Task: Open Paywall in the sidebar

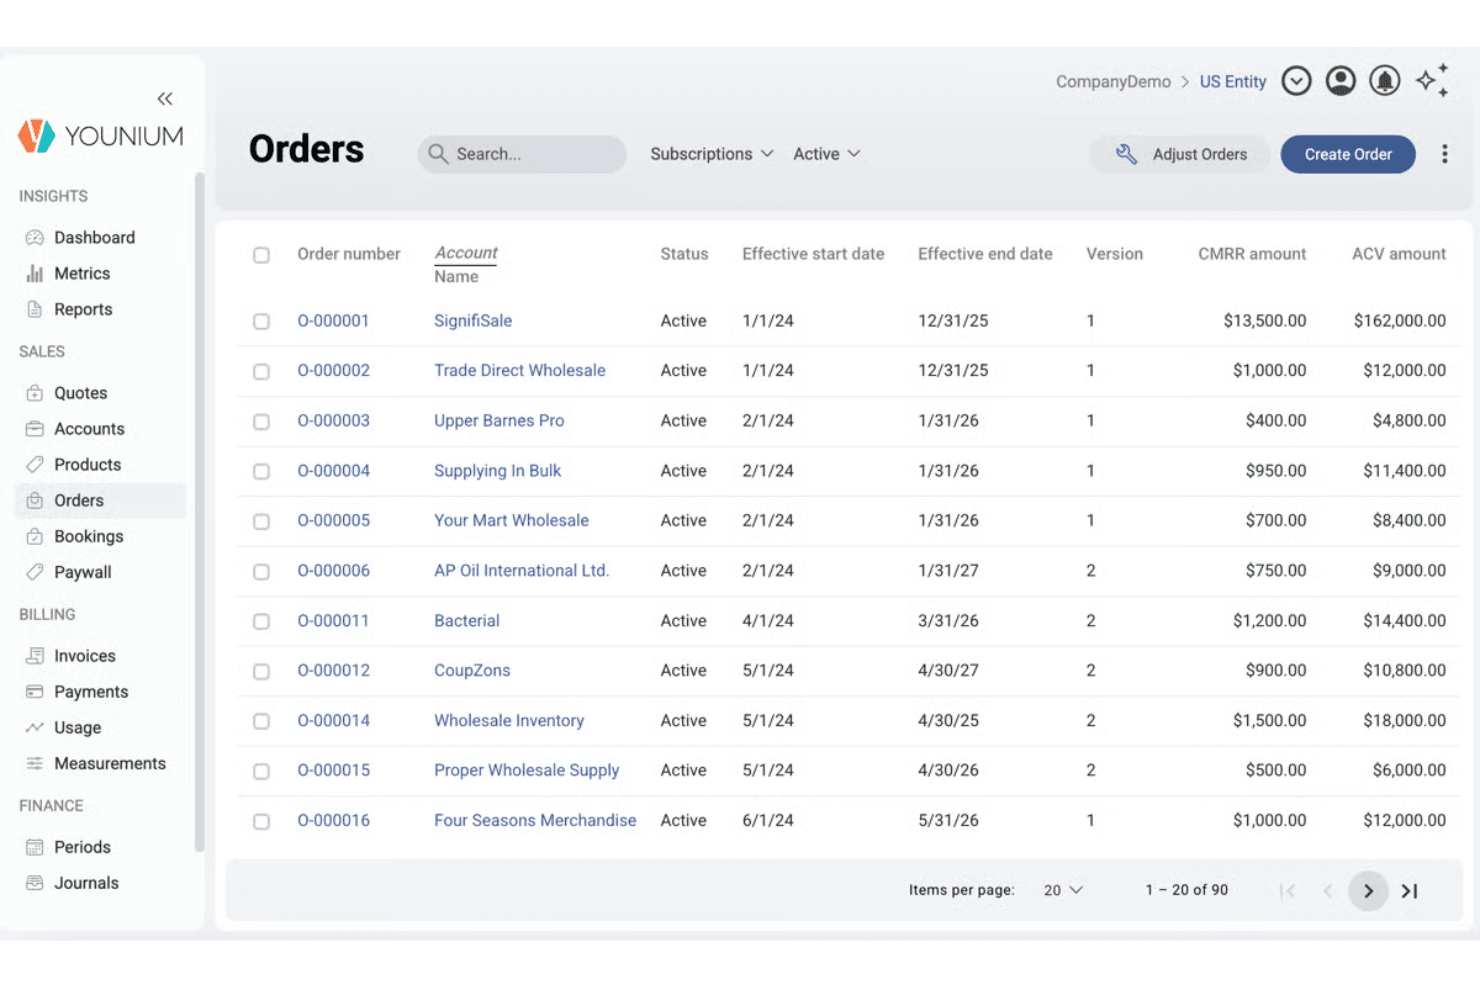Action: click(x=83, y=573)
